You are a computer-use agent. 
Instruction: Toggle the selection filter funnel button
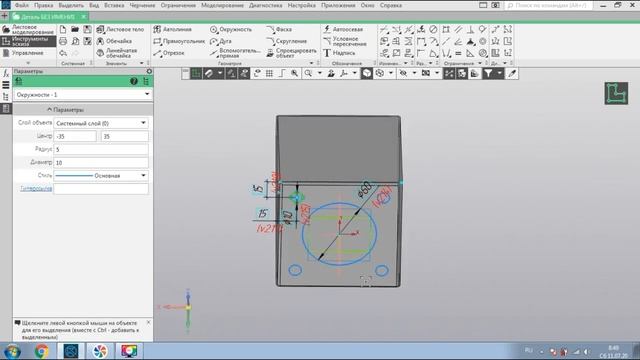point(488,73)
